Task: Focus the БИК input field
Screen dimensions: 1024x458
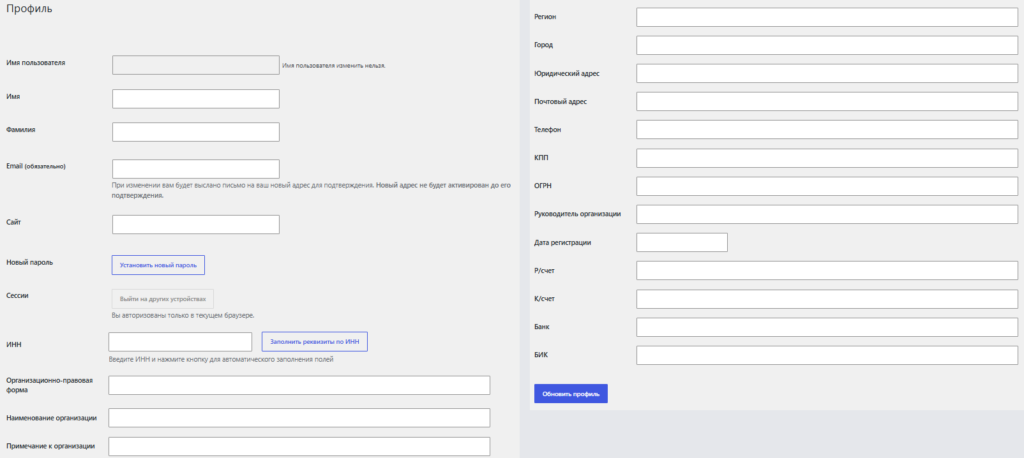Action: 827,355
